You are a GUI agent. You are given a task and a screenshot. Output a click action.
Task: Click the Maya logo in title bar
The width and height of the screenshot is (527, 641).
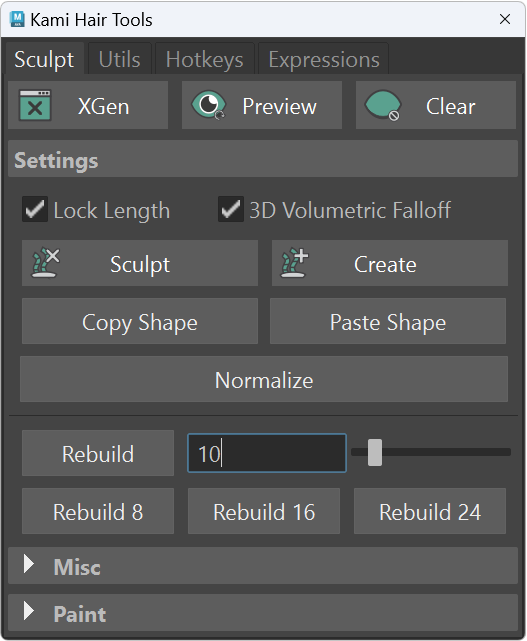pyautogui.click(x=17, y=19)
